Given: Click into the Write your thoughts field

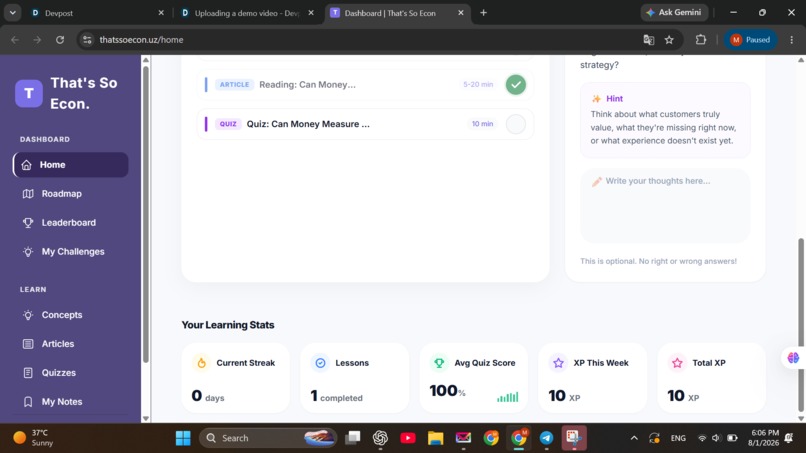Looking at the screenshot, I should (x=665, y=205).
